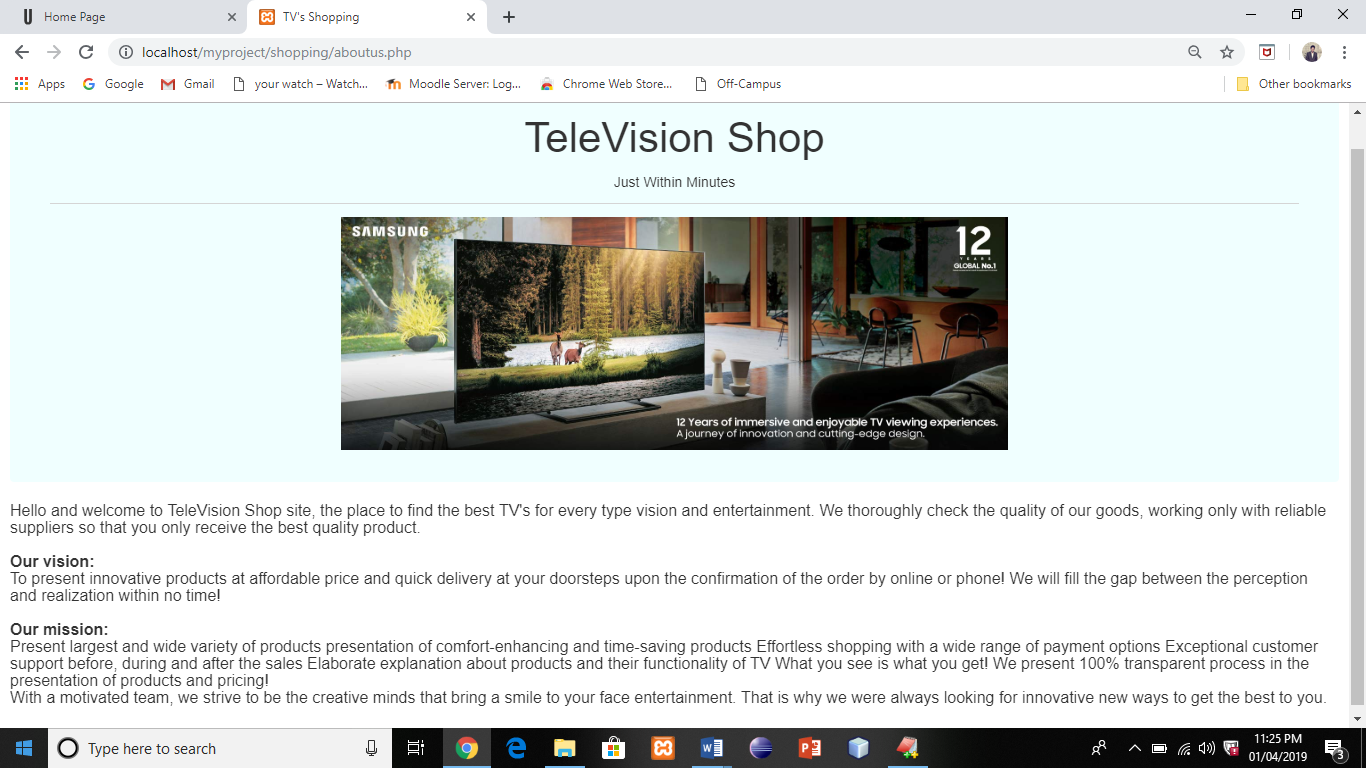Viewport: 1366px width, 768px height.
Task: Switch to the Home Page tab
Action: click(x=126, y=17)
